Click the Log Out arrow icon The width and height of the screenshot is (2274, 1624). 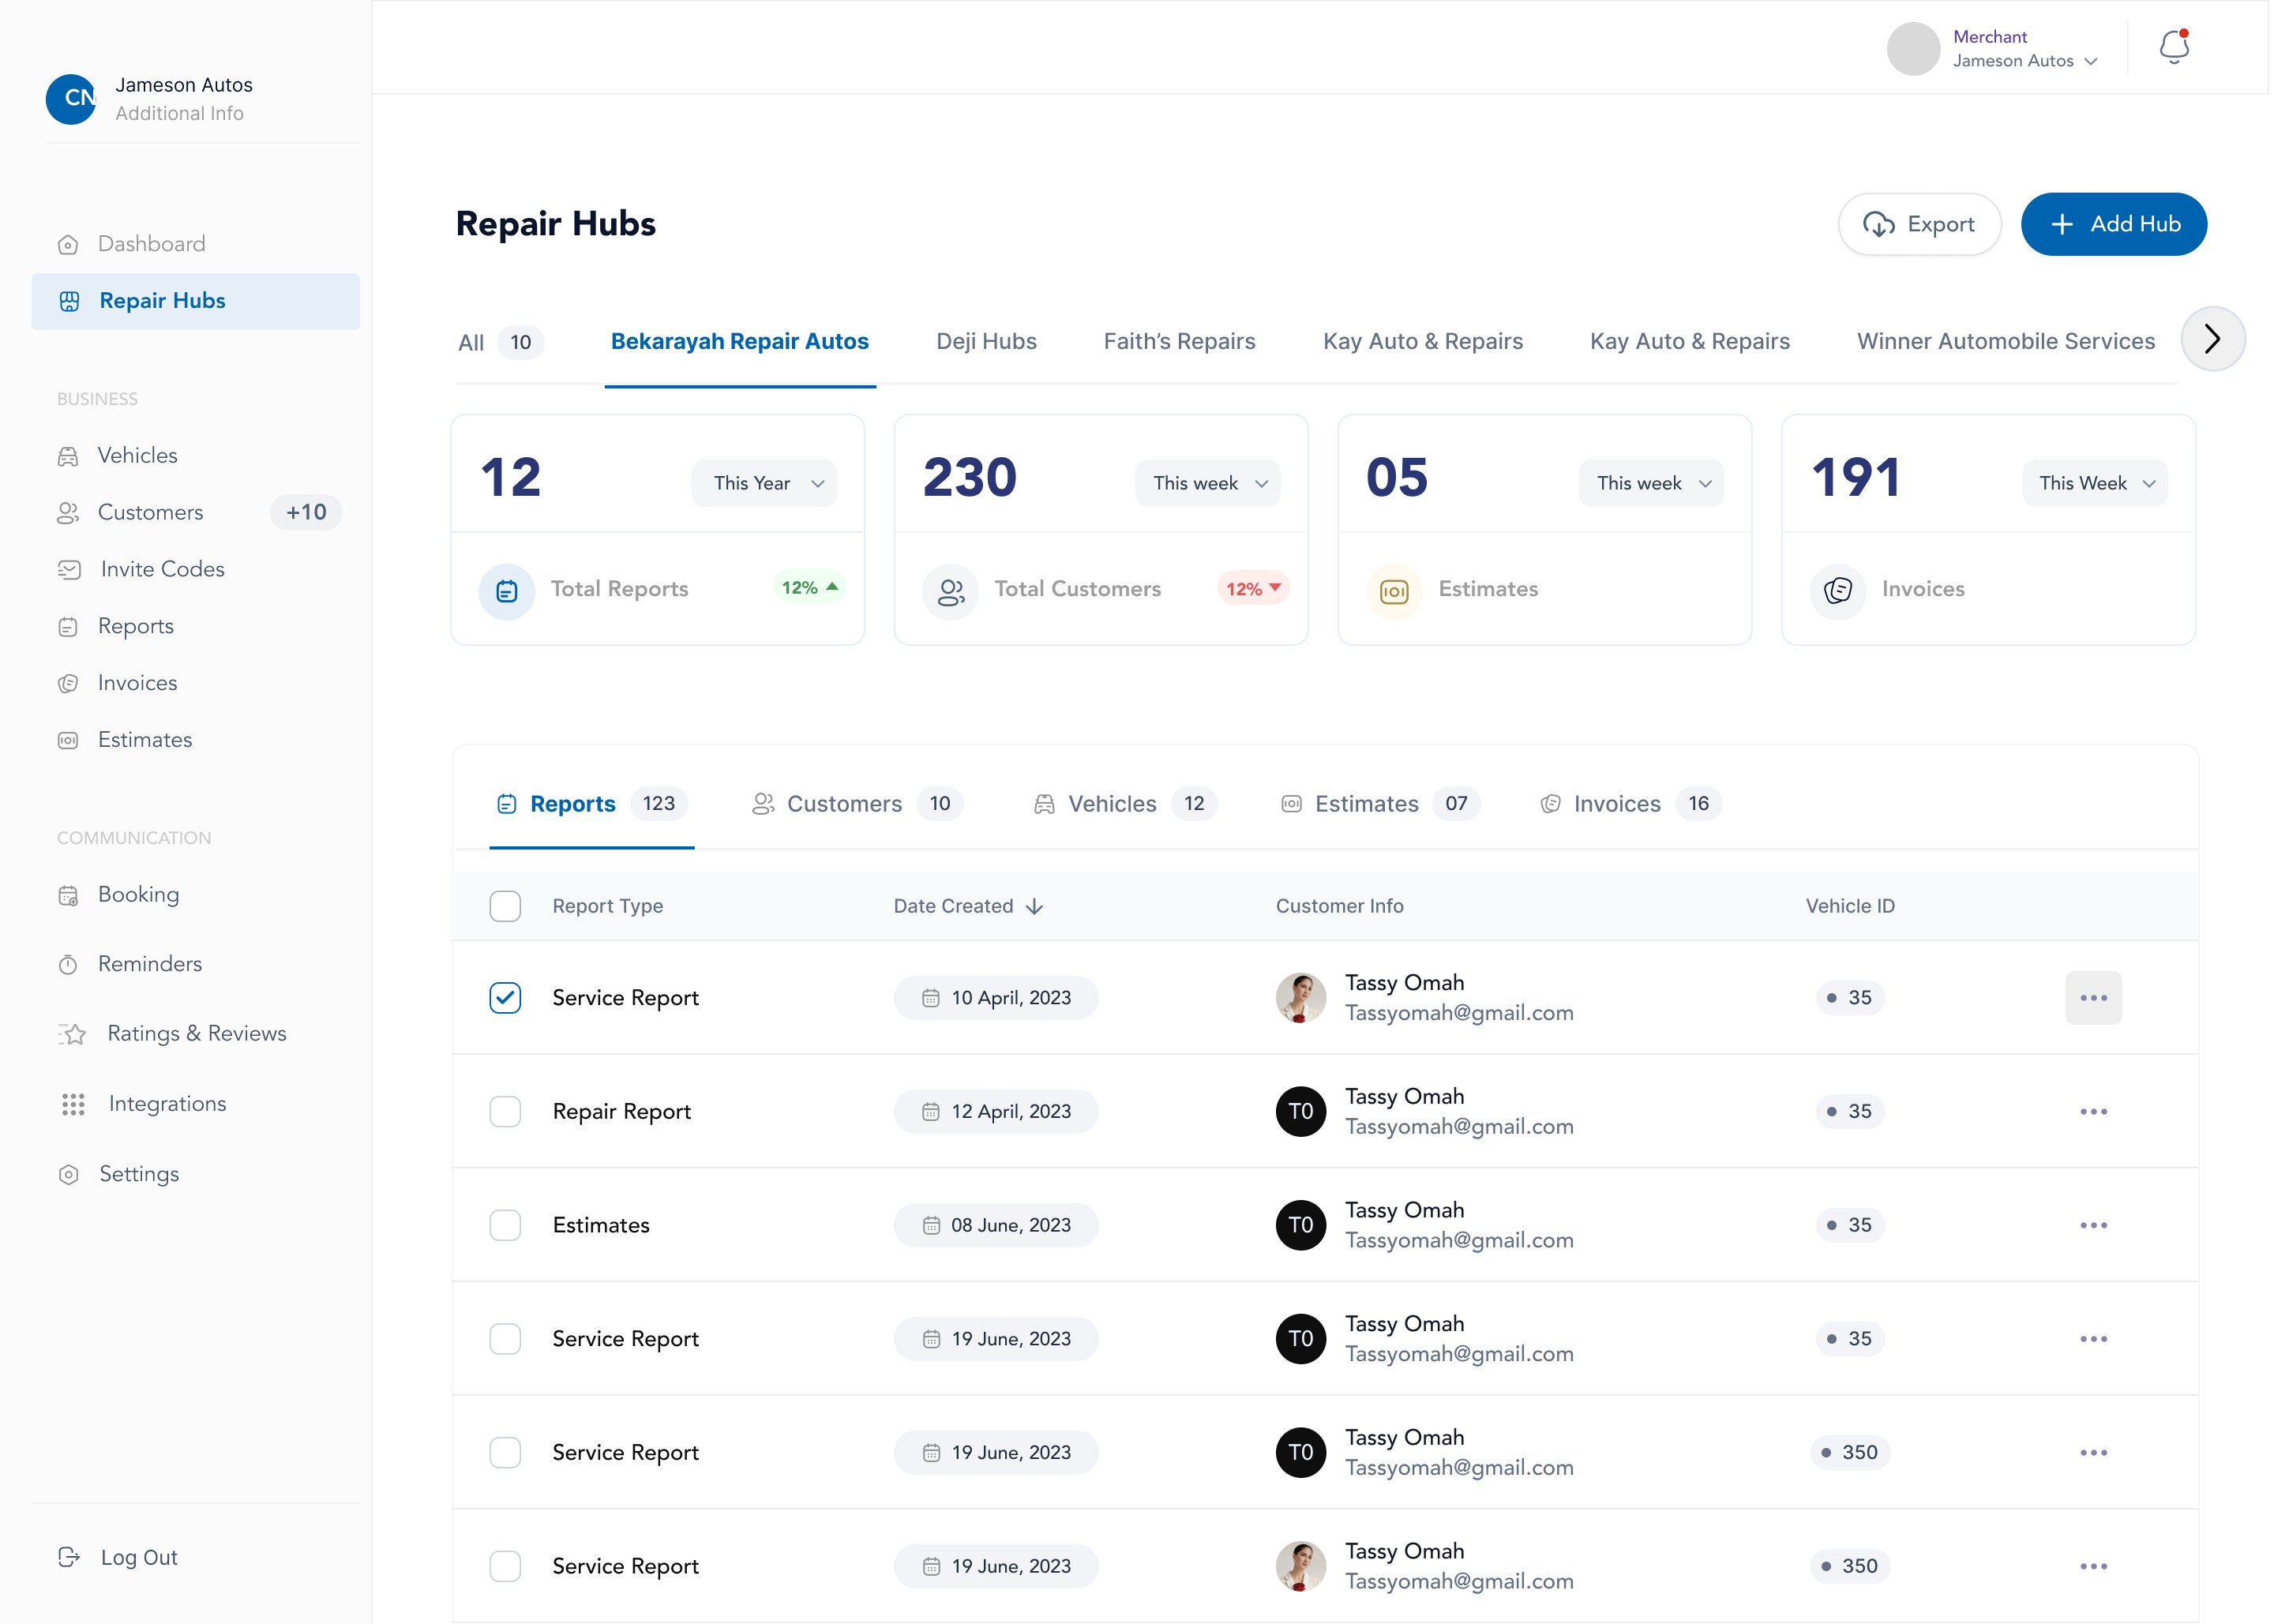point(69,1557)
